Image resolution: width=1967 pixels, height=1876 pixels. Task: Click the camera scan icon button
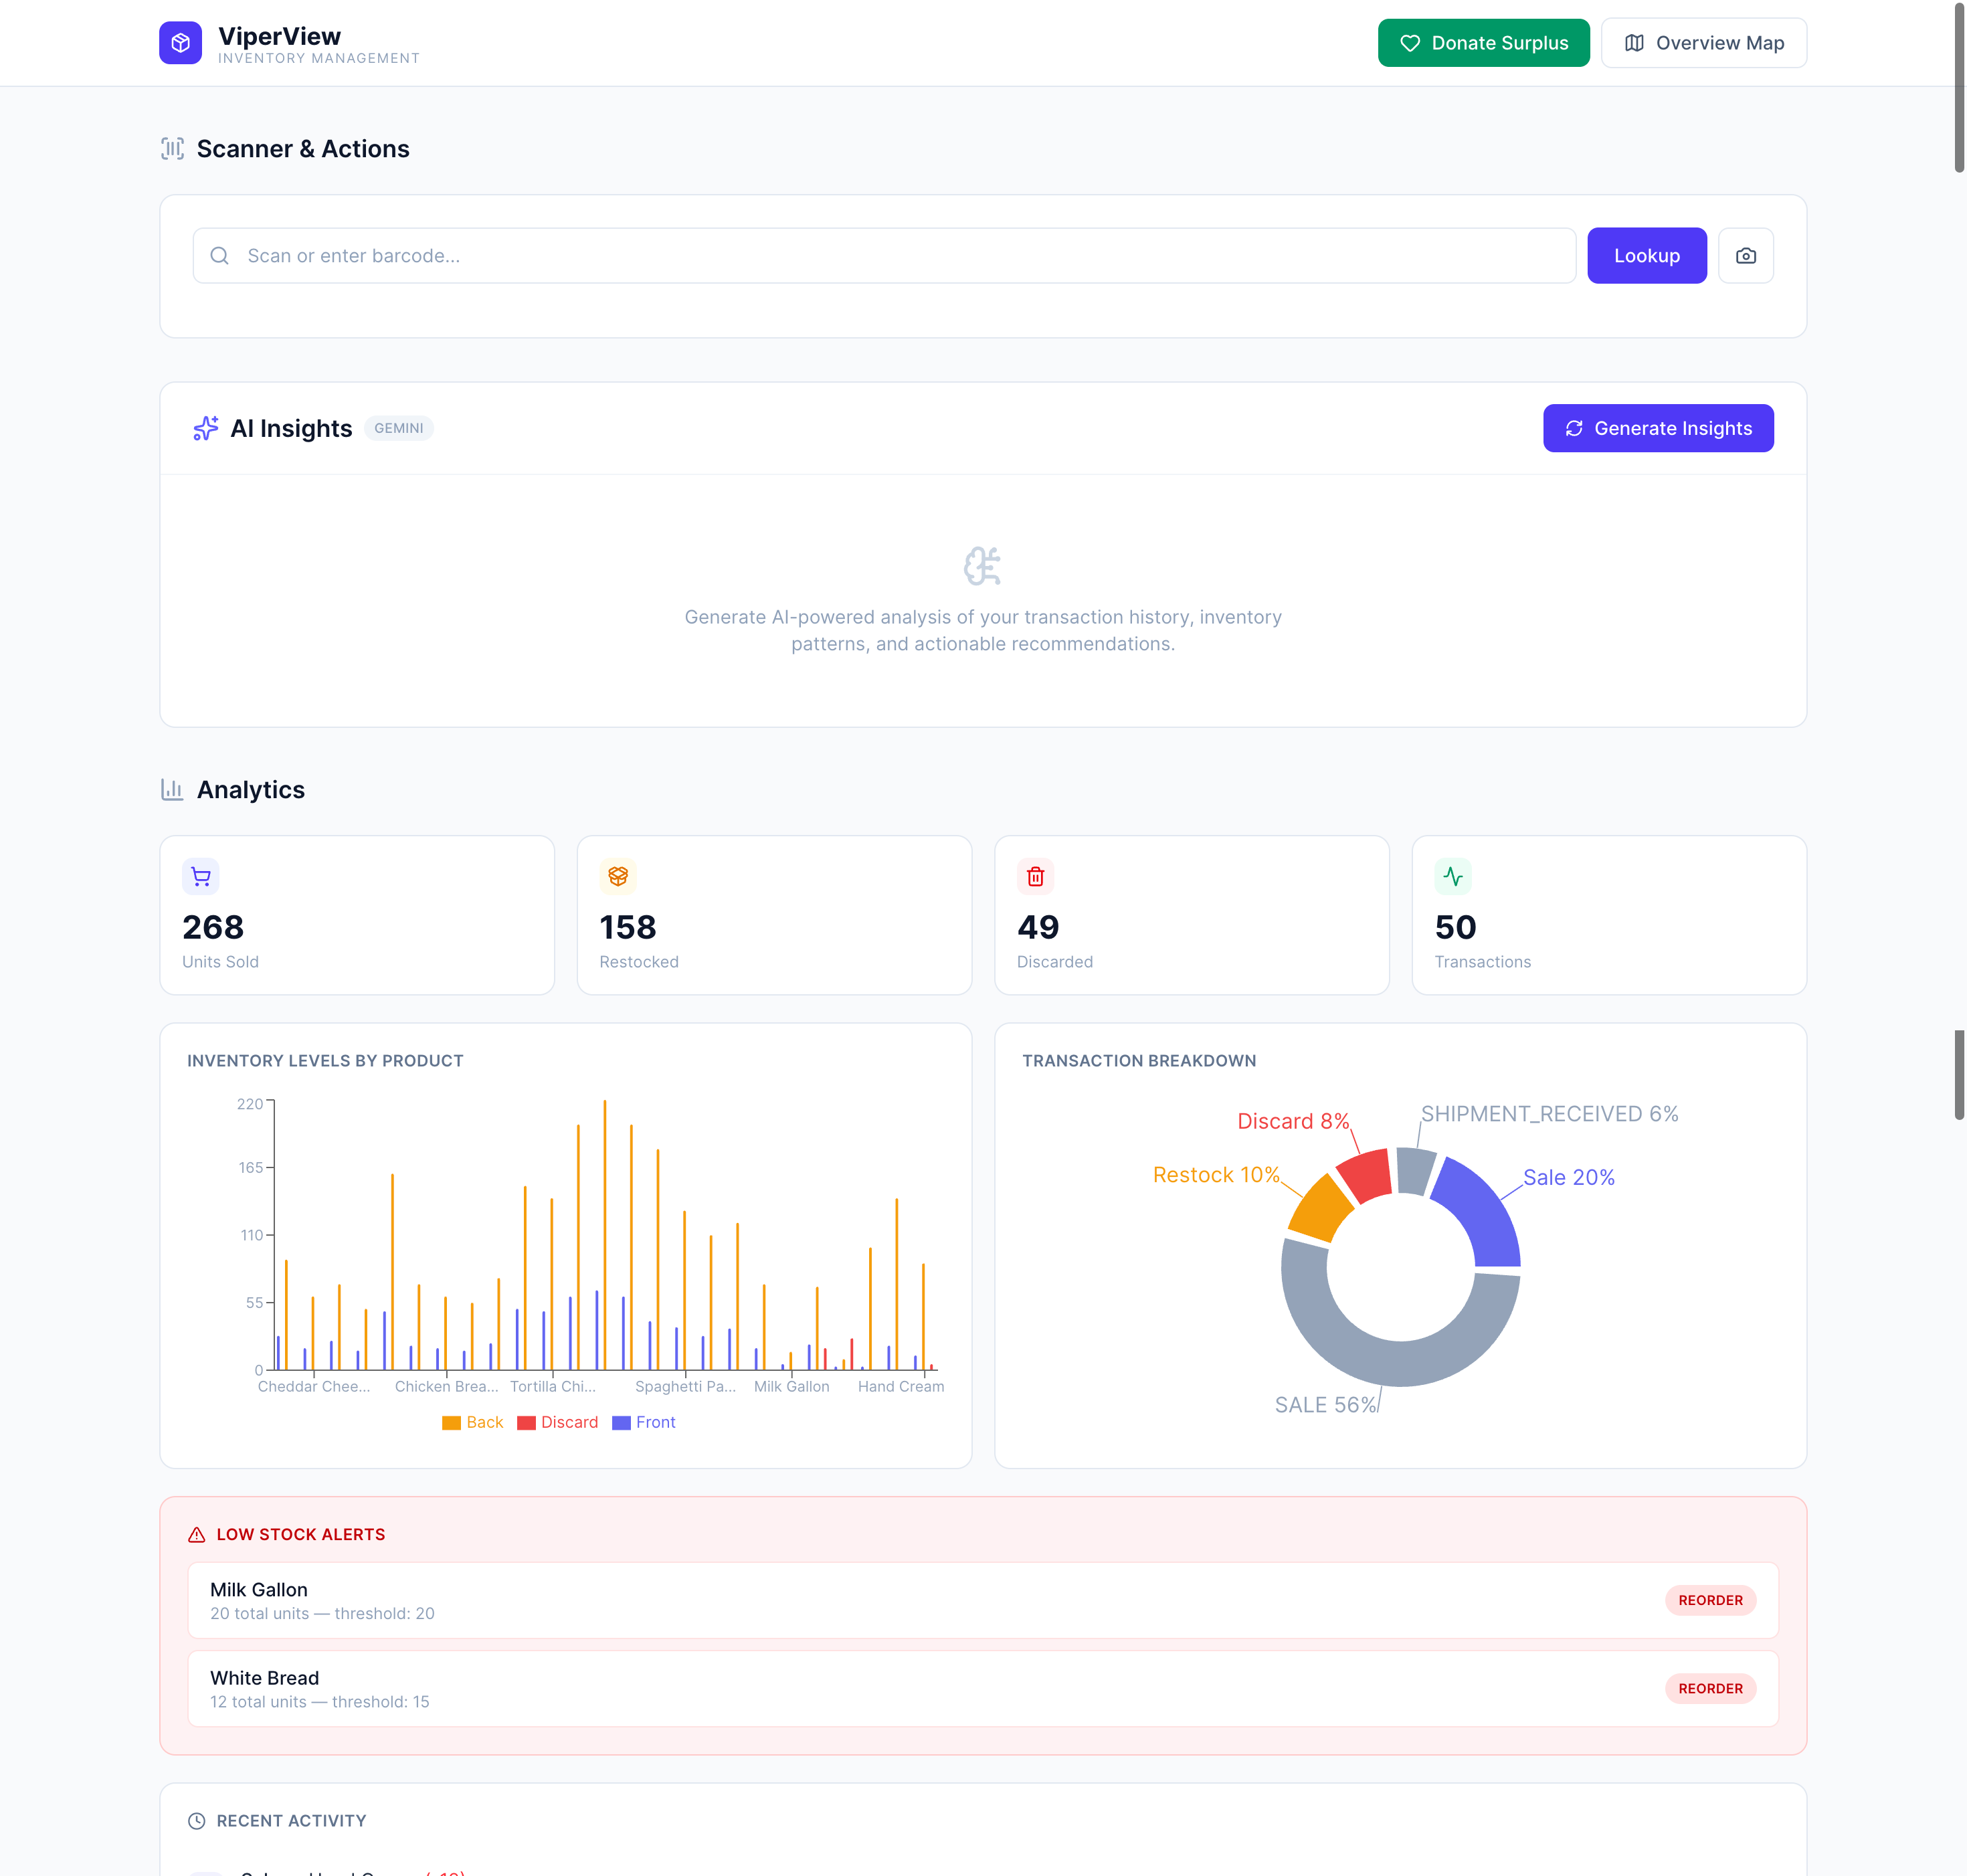1745,256
